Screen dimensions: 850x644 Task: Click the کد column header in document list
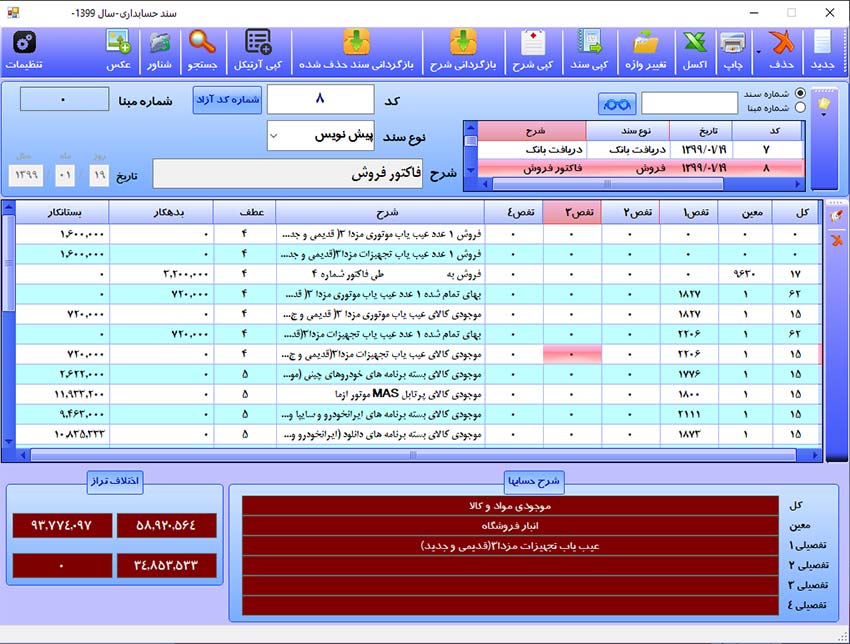[766, 131]
